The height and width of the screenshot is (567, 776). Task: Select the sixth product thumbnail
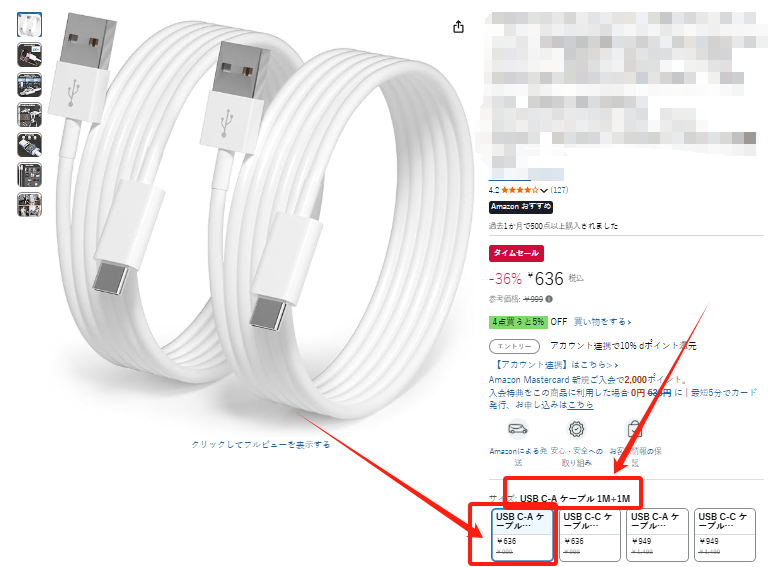[30, 175]
